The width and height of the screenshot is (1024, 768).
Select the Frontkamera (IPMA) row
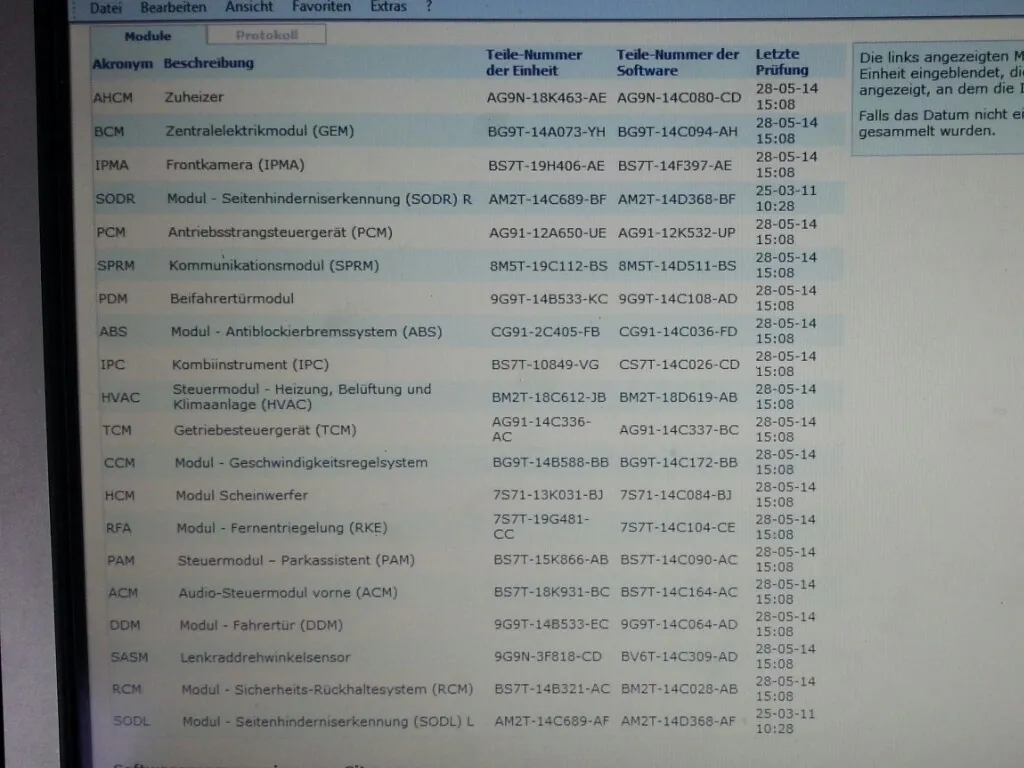[x=235, y=165]
